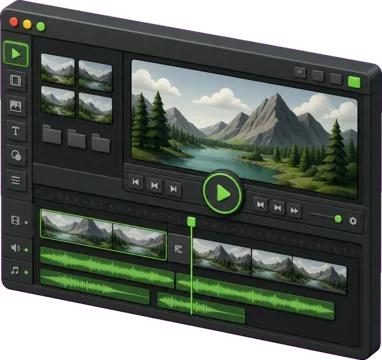This screenshot has height=360, width=382.
Task: Toggle the speaker audio track dot
Action: (x=26, y=250)
